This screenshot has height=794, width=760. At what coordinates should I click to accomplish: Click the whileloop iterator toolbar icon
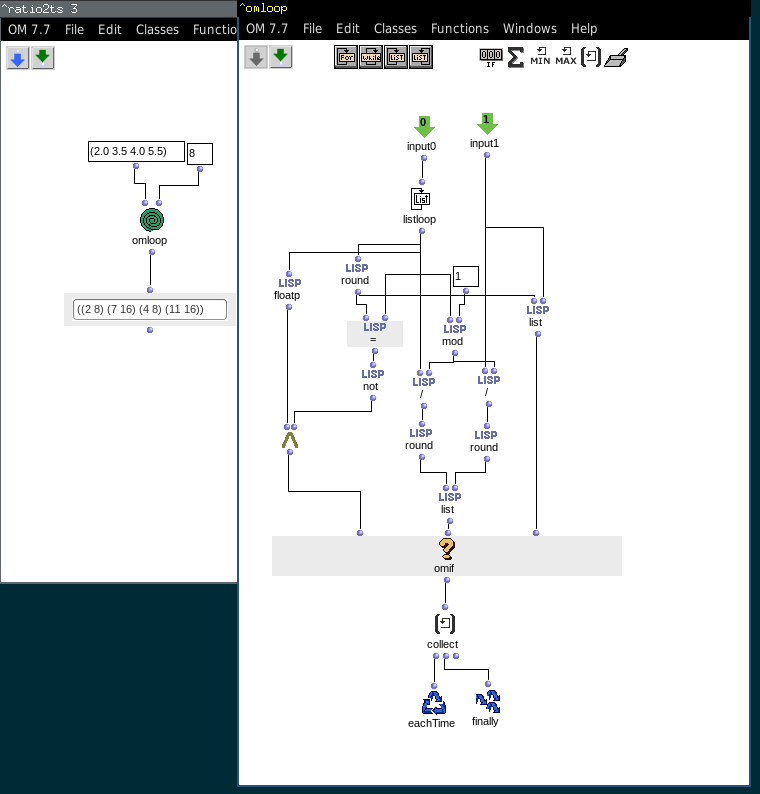coord(371,57)
